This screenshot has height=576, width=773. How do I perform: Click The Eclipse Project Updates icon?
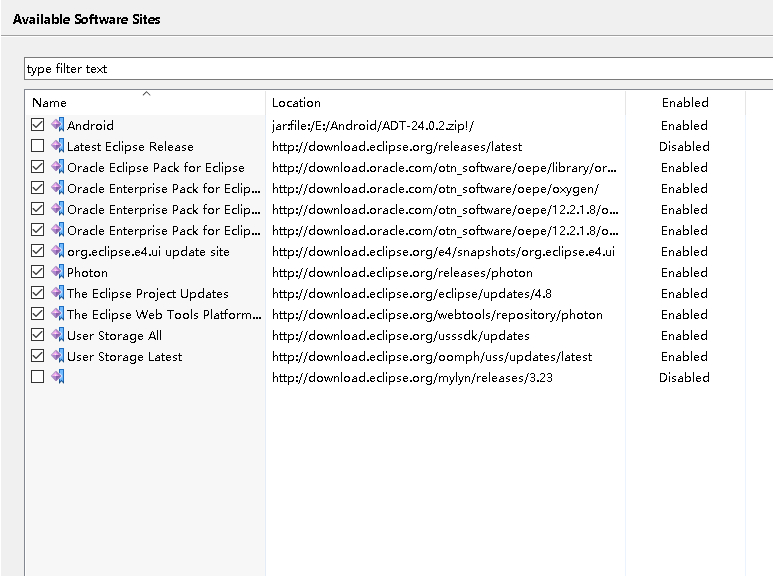(x=57, y=293)
